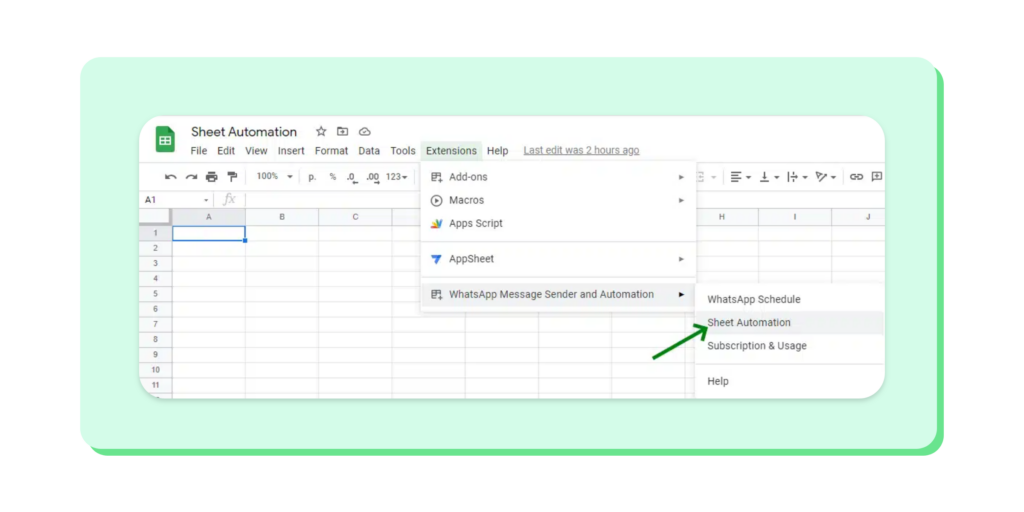The image size is (1024, 512).
Task: Rename the Sheet Automation document title
Action: pos(244,132)
